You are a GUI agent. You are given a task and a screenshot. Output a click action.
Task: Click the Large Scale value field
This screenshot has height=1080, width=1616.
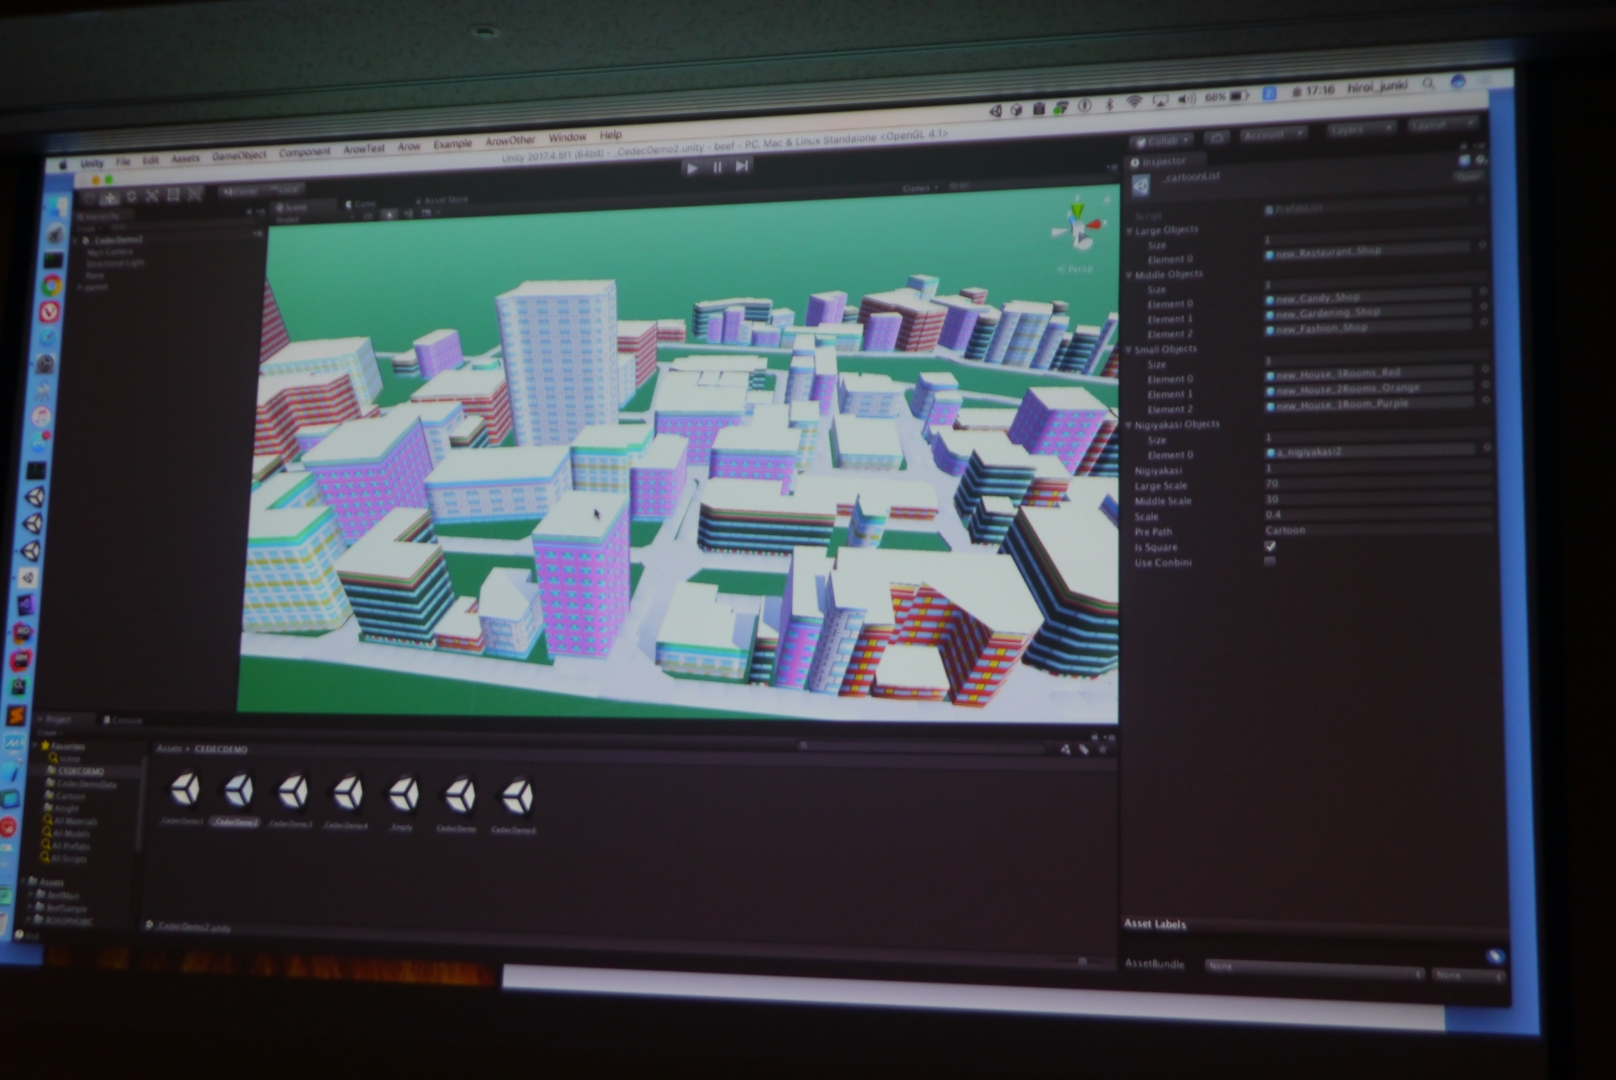[x=1370, y=483]
